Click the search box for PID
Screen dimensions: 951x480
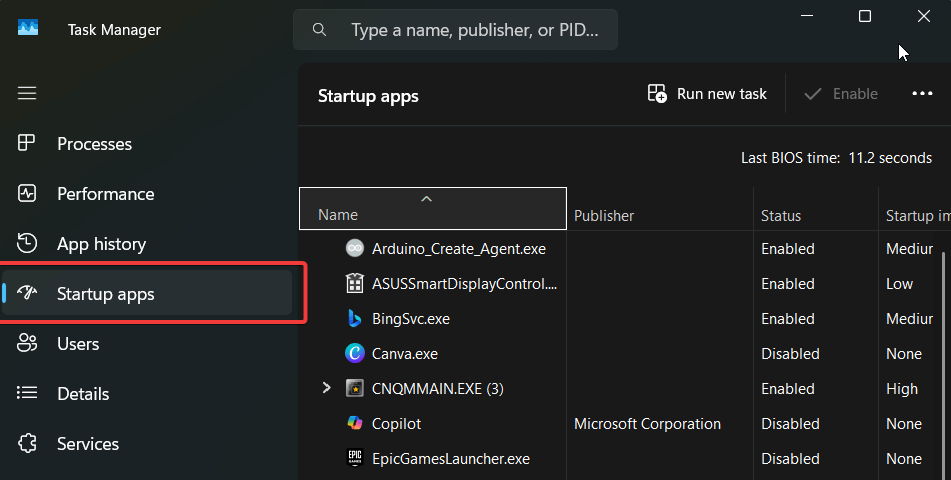click(x=455, y=30)
